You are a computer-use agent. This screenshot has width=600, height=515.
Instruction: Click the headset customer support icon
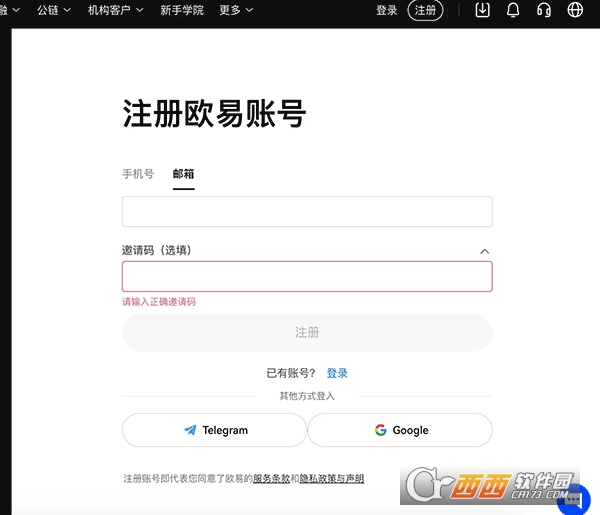tap(544, 10)
